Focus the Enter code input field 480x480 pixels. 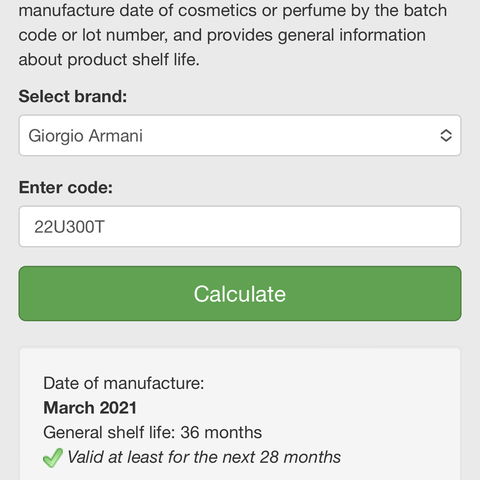(240, 227)
